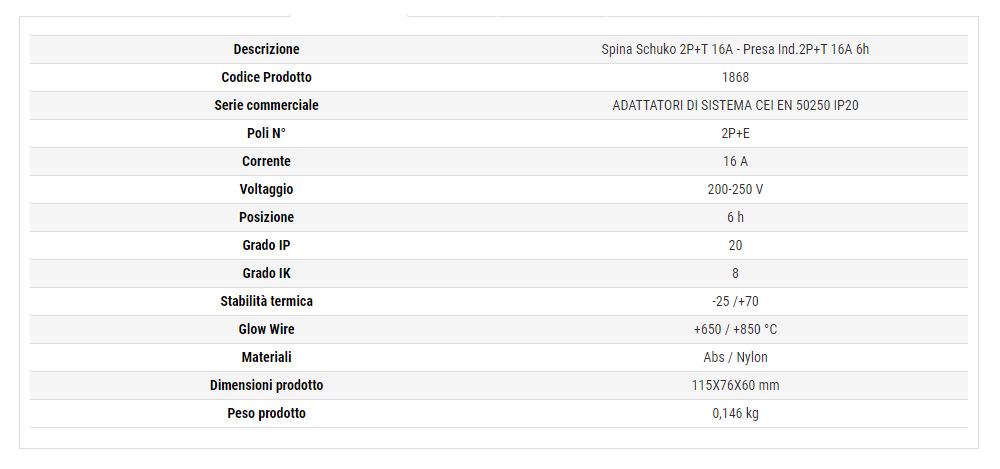Screen dimensions: 1000x469
Task: Select the -25 /+70 thermal stability value
Action: 735,301
